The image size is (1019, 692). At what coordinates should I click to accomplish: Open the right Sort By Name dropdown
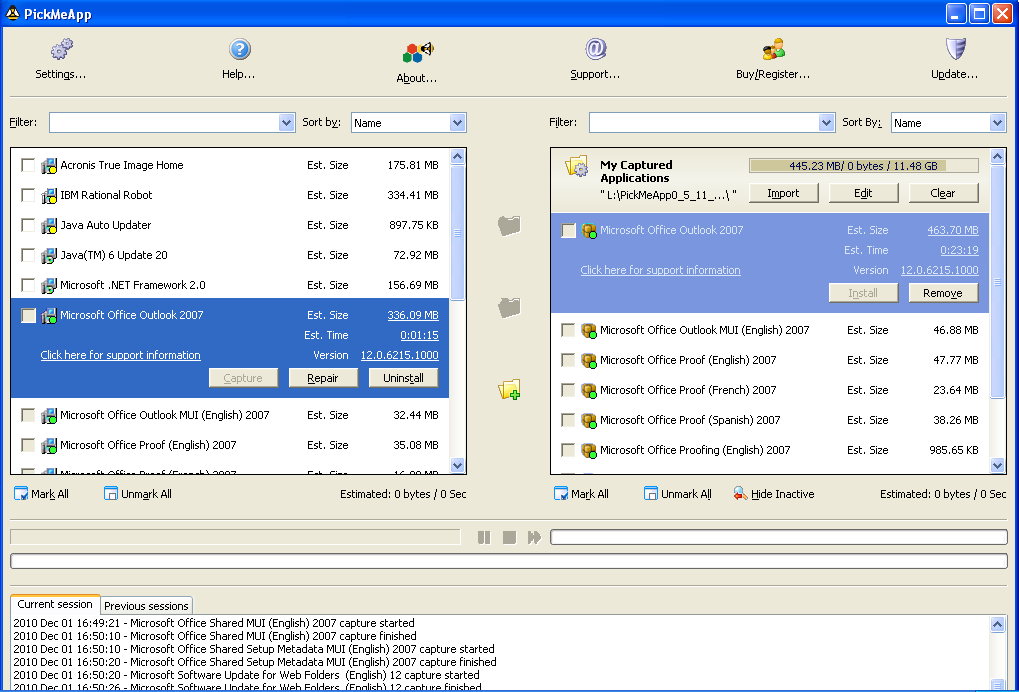click(998, 123)
